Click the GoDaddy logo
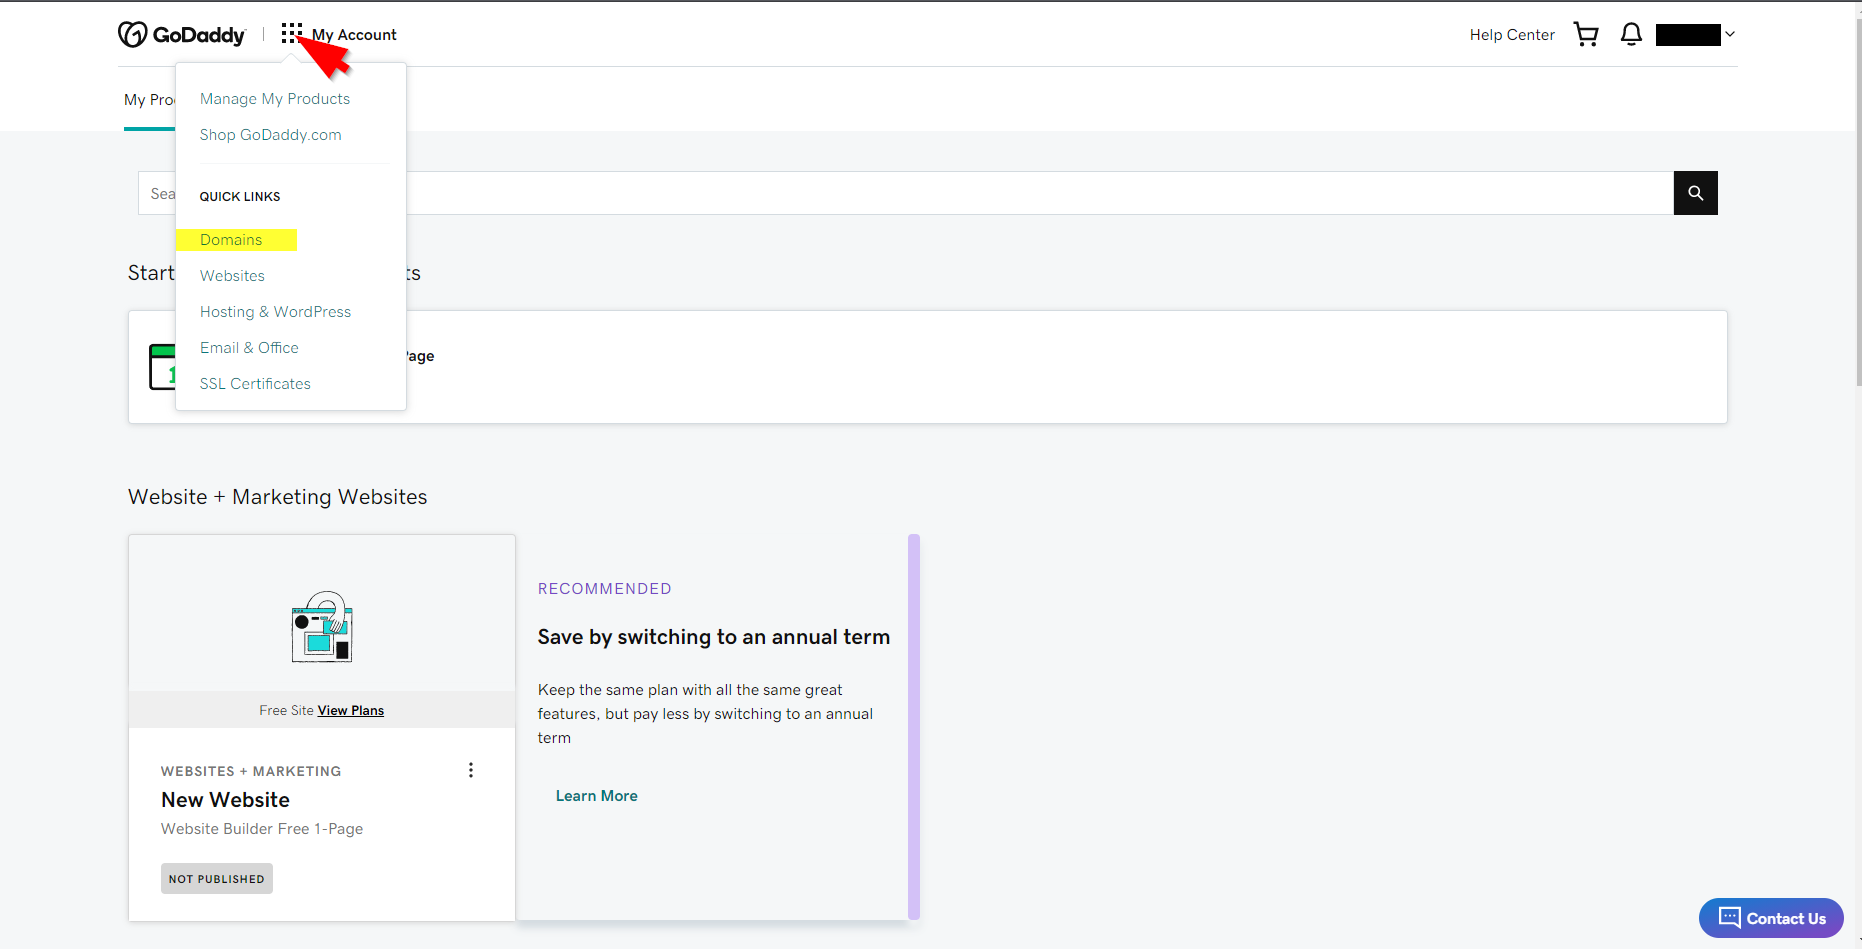The height and width of the screenshot is (949, 1862). [181, 35]
